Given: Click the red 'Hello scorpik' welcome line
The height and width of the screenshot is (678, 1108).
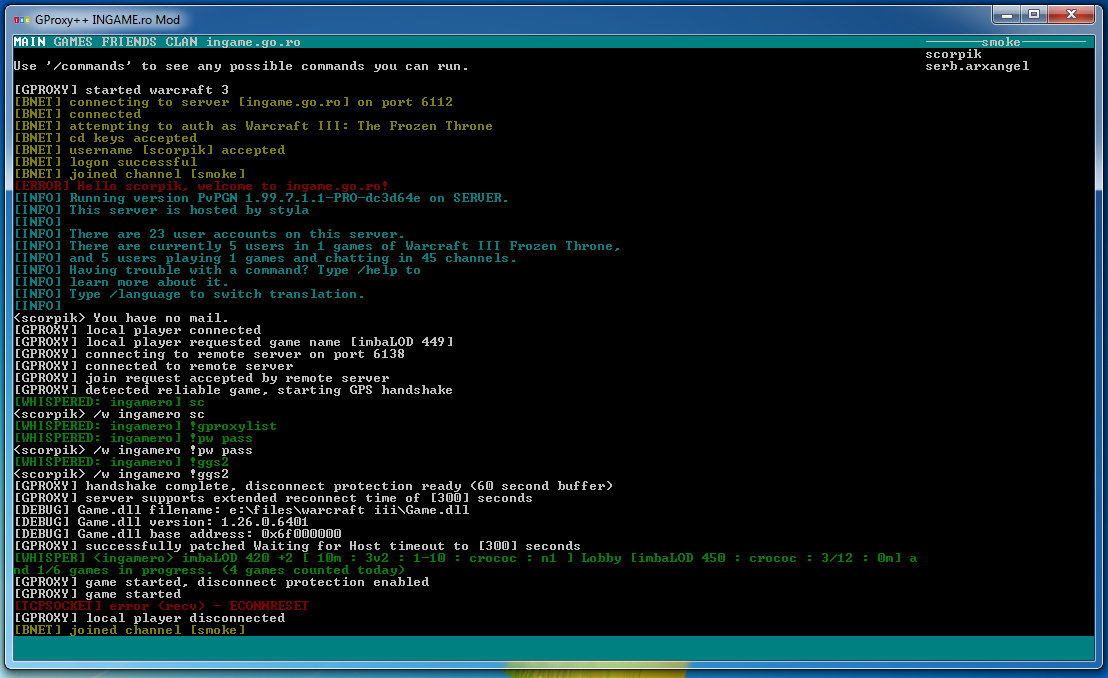Looking at the screenshot, I should click(x=201, y=186).
